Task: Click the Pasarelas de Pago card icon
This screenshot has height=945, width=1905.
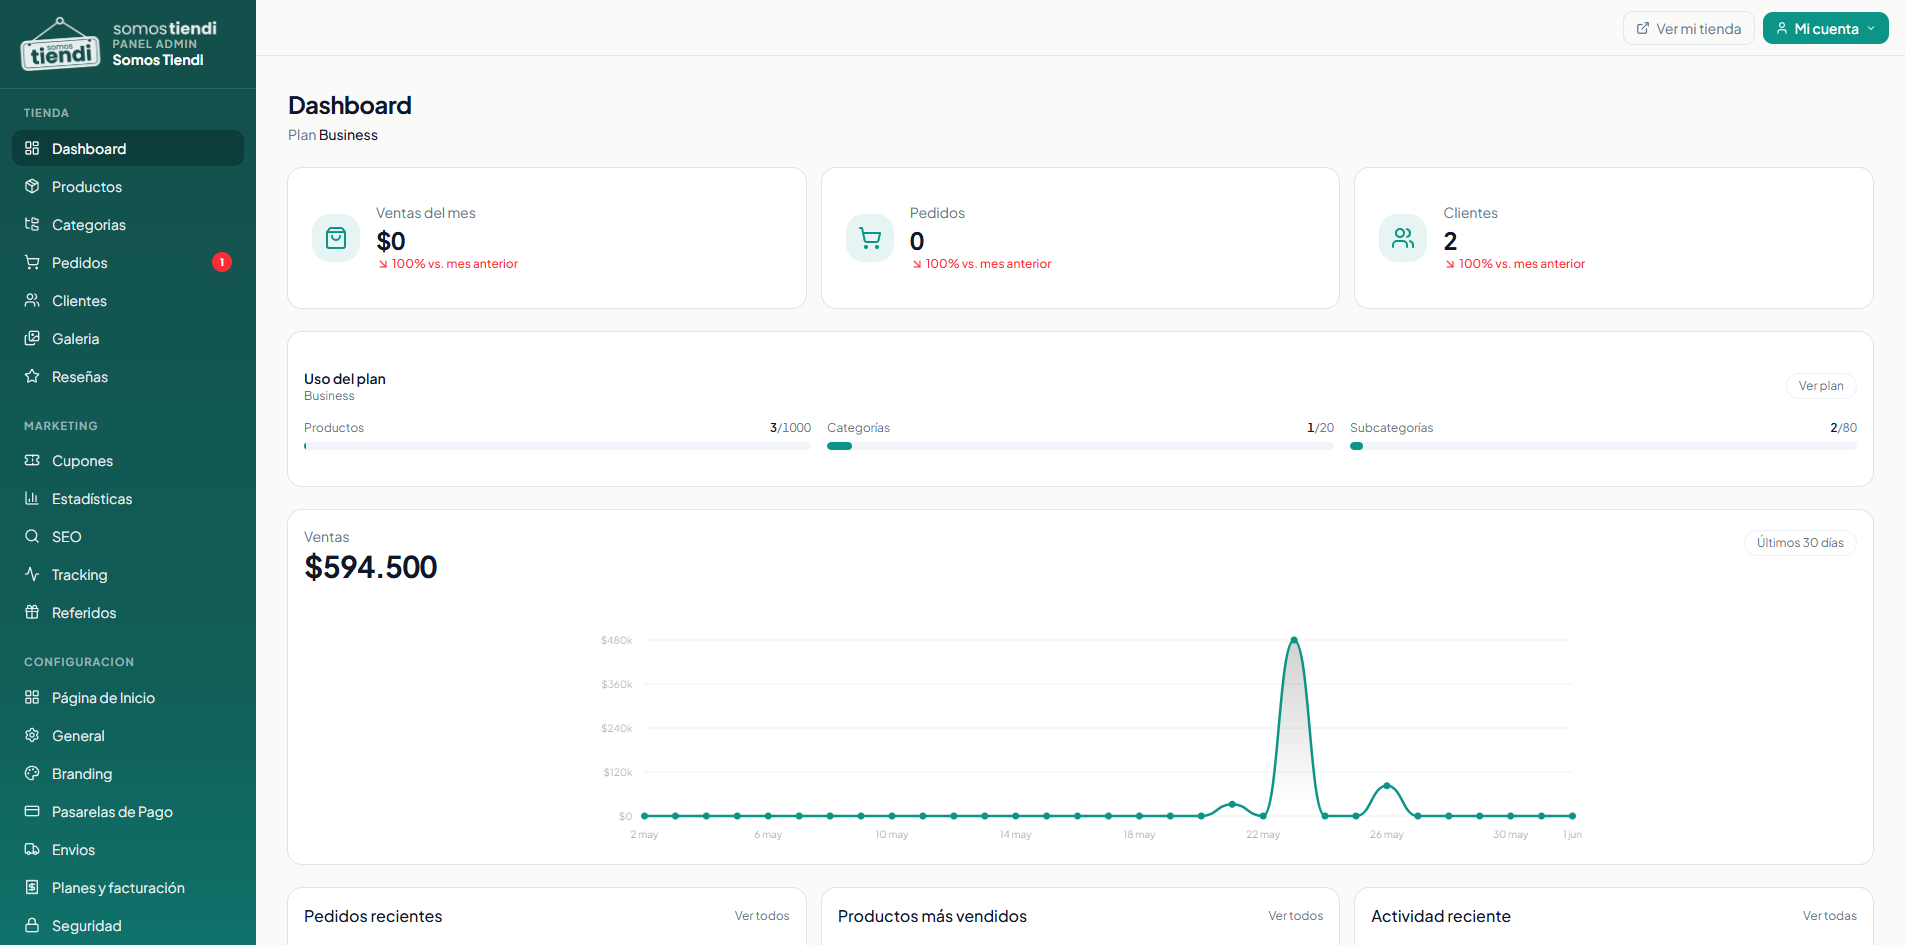Action: (x=32, y=811)
